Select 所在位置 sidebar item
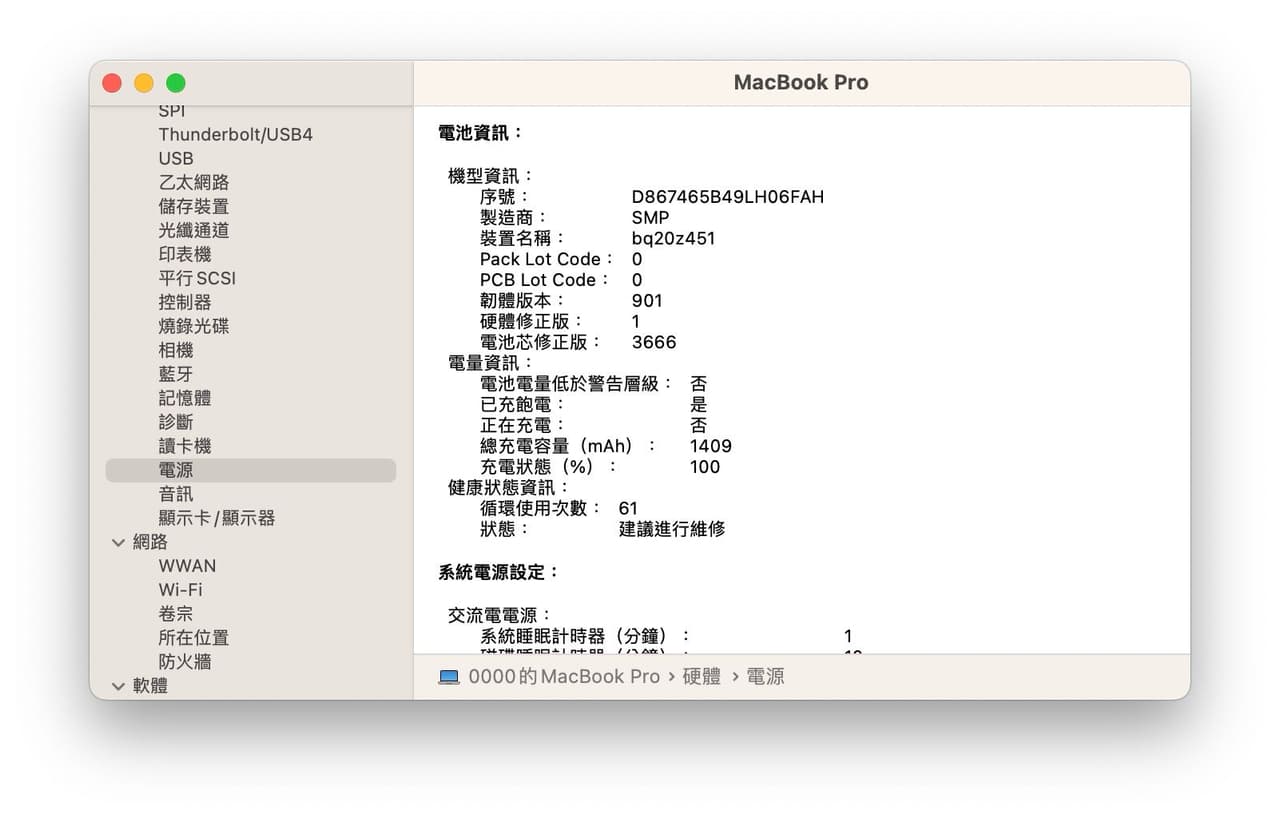The image size is (1280, 818). (x=194, y=638)
